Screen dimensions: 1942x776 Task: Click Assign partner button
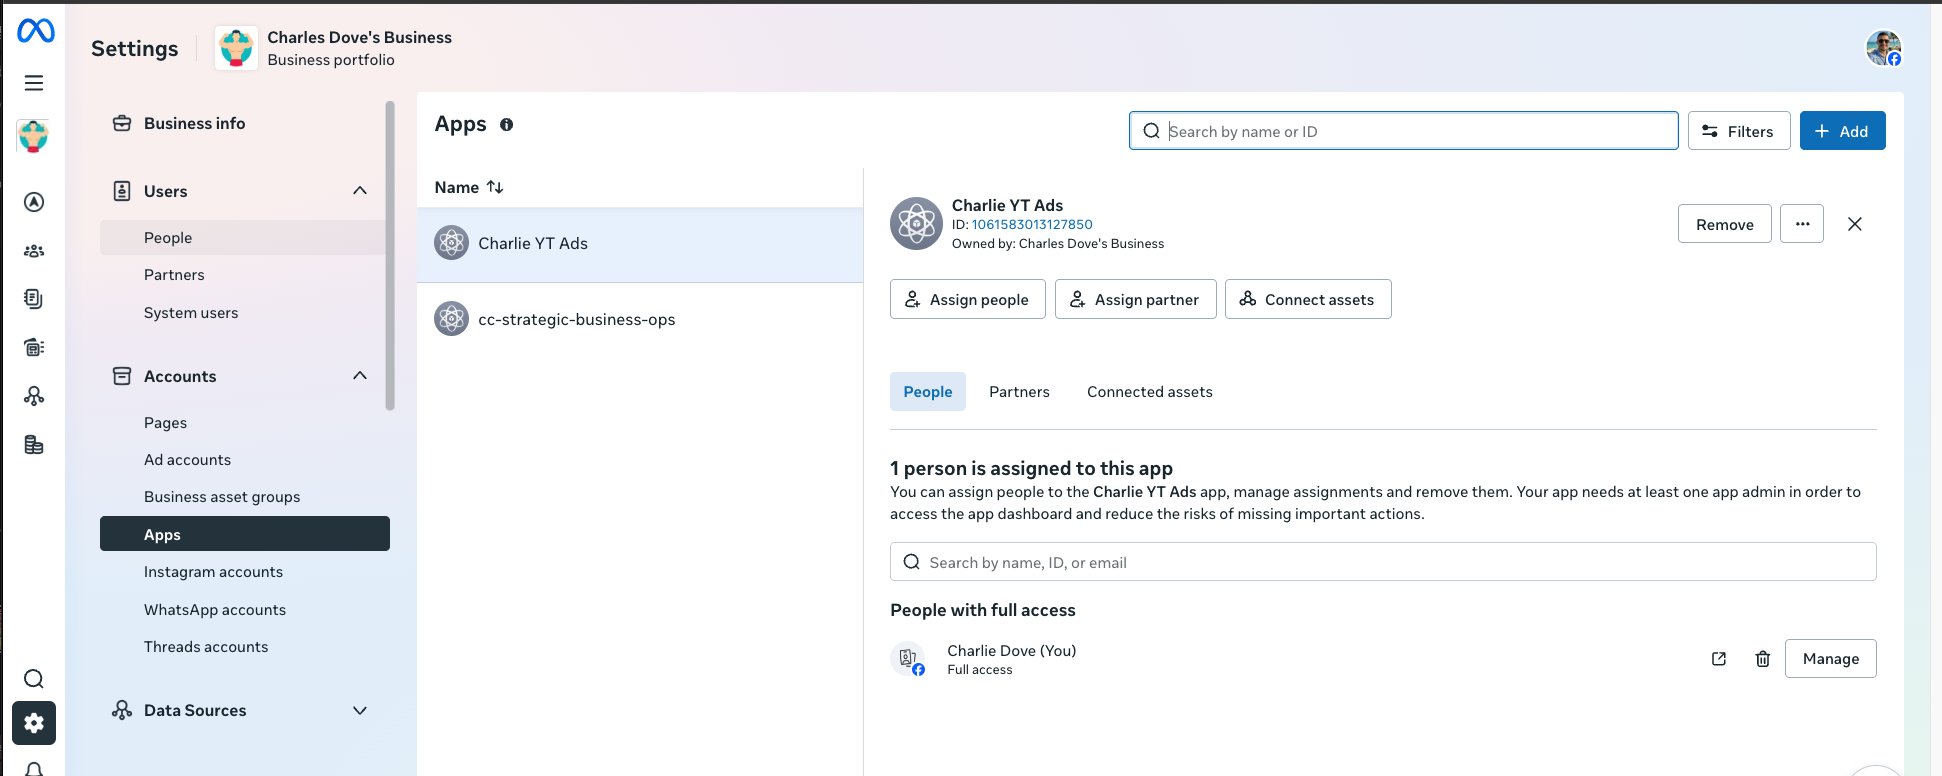tap(1135, 299)
